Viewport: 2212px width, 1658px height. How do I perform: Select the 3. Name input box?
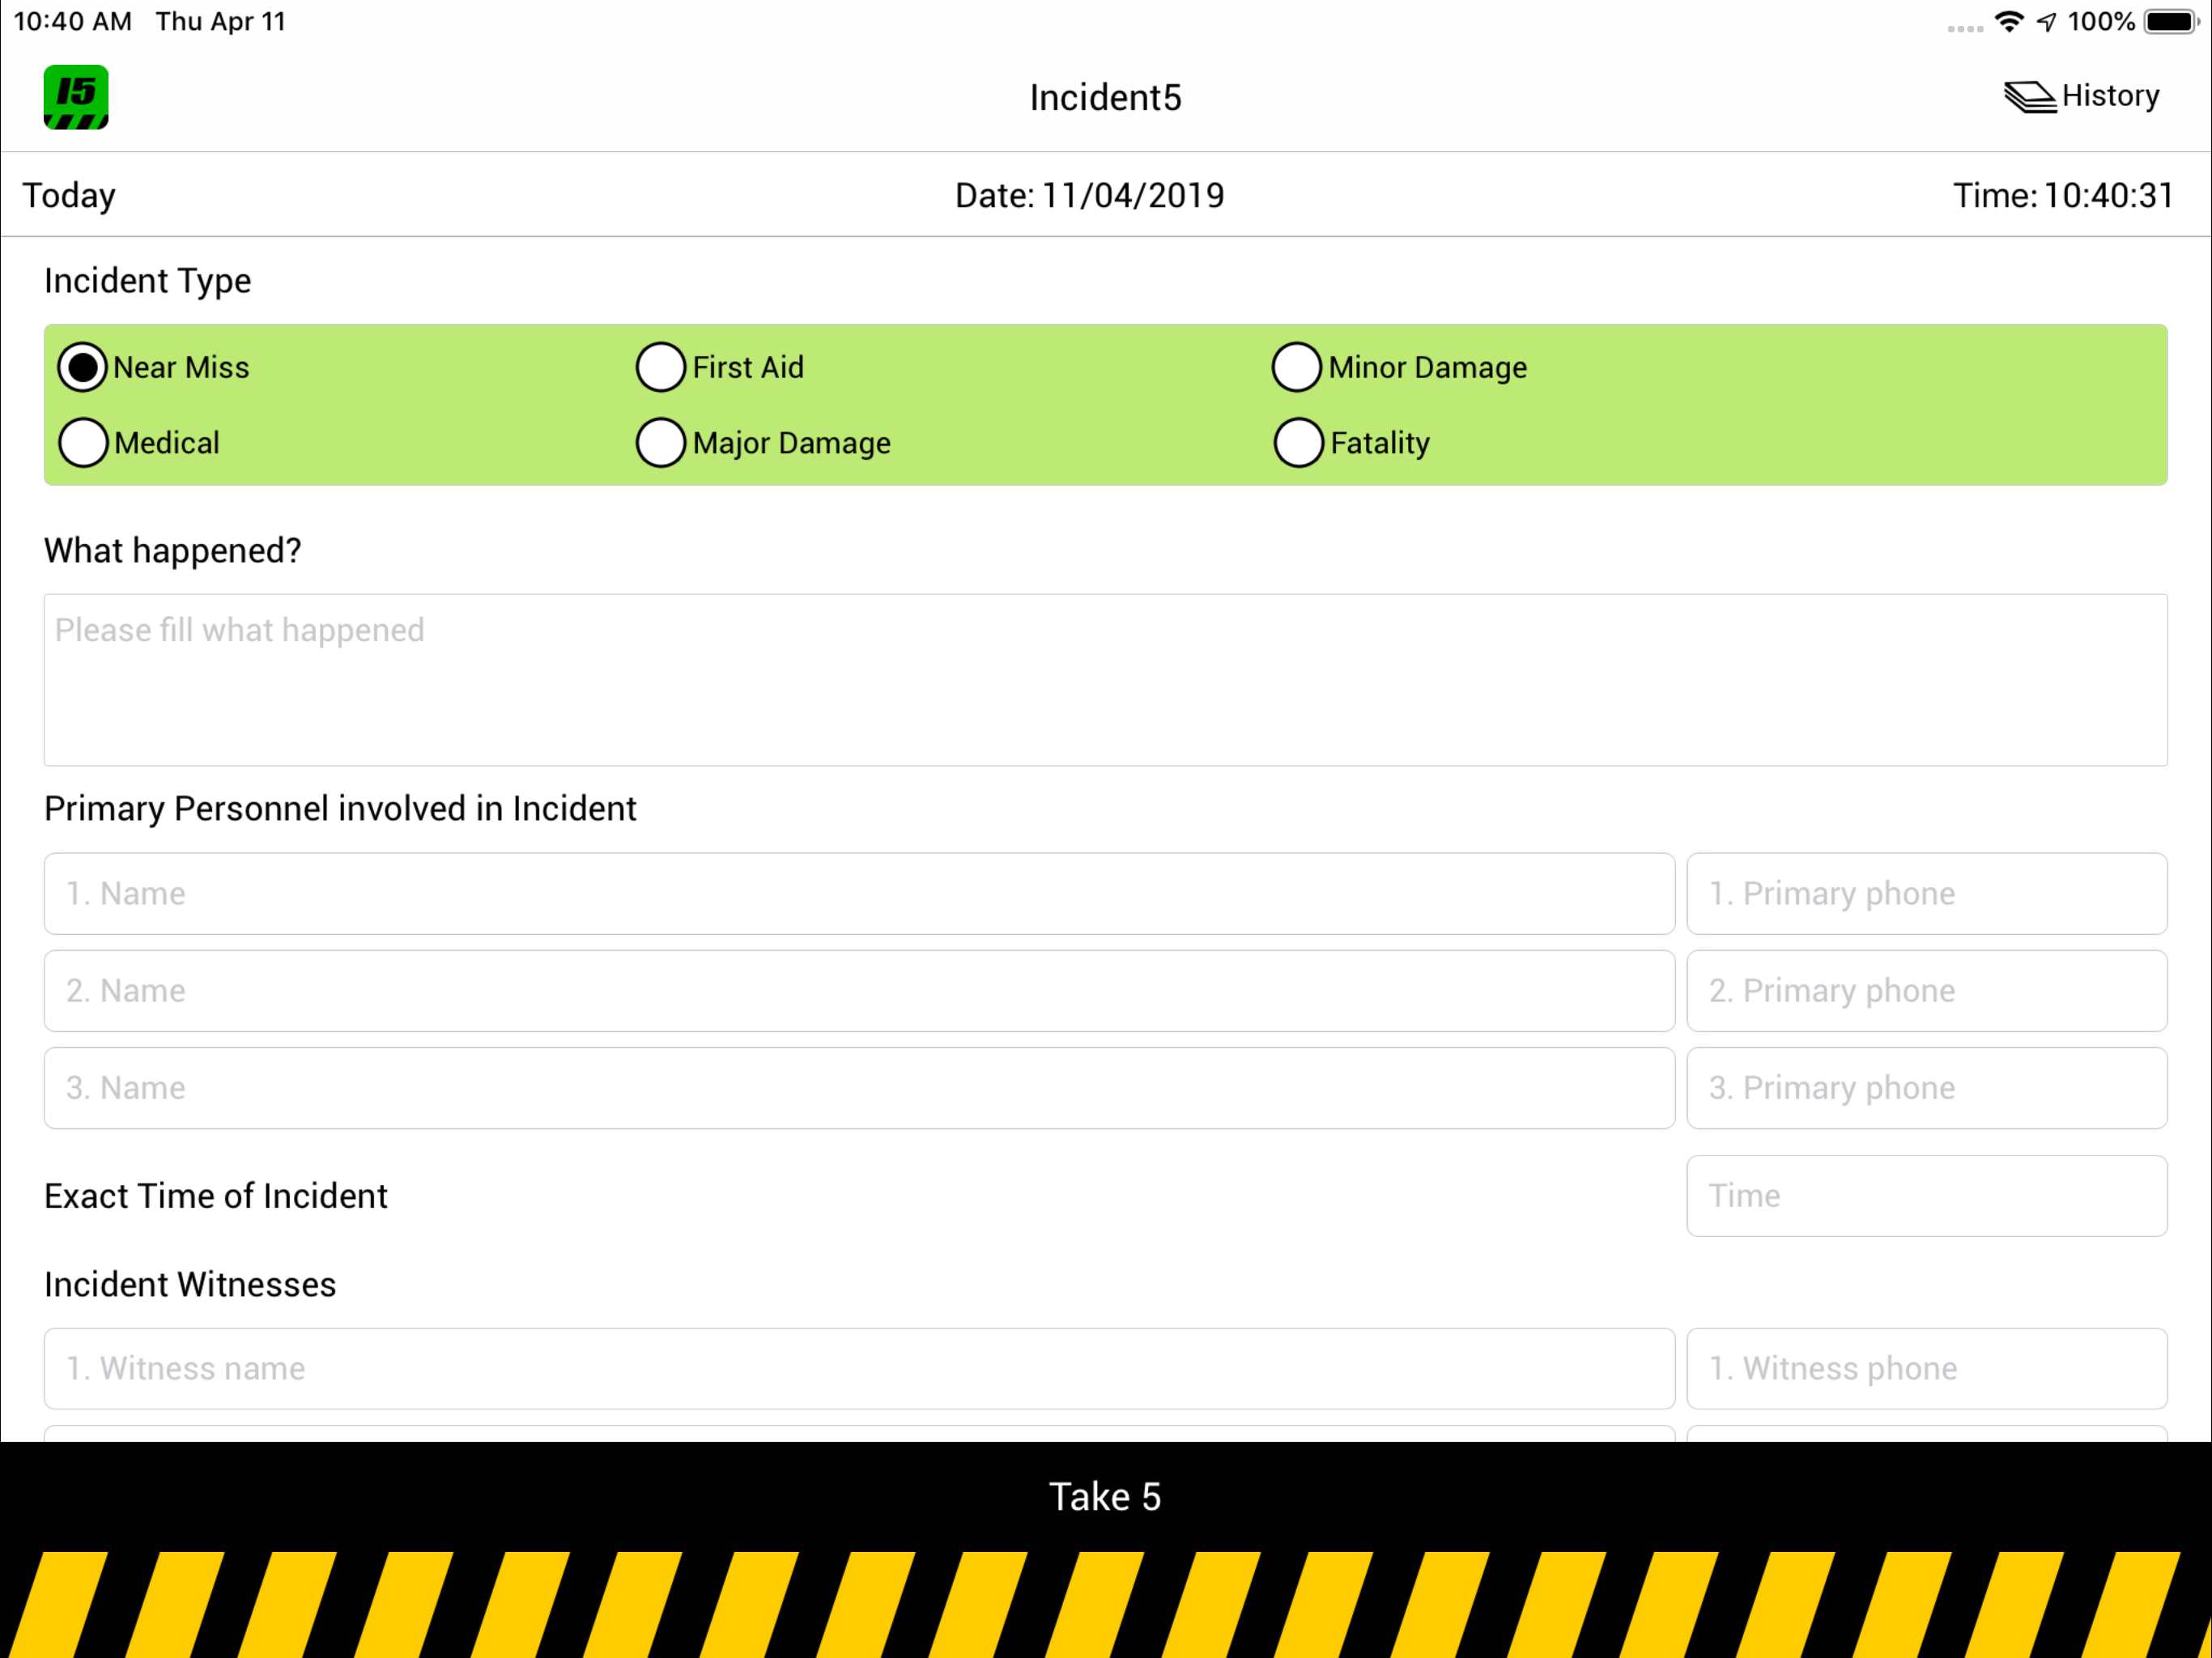pyautogui.click(x=858, y=1088)
